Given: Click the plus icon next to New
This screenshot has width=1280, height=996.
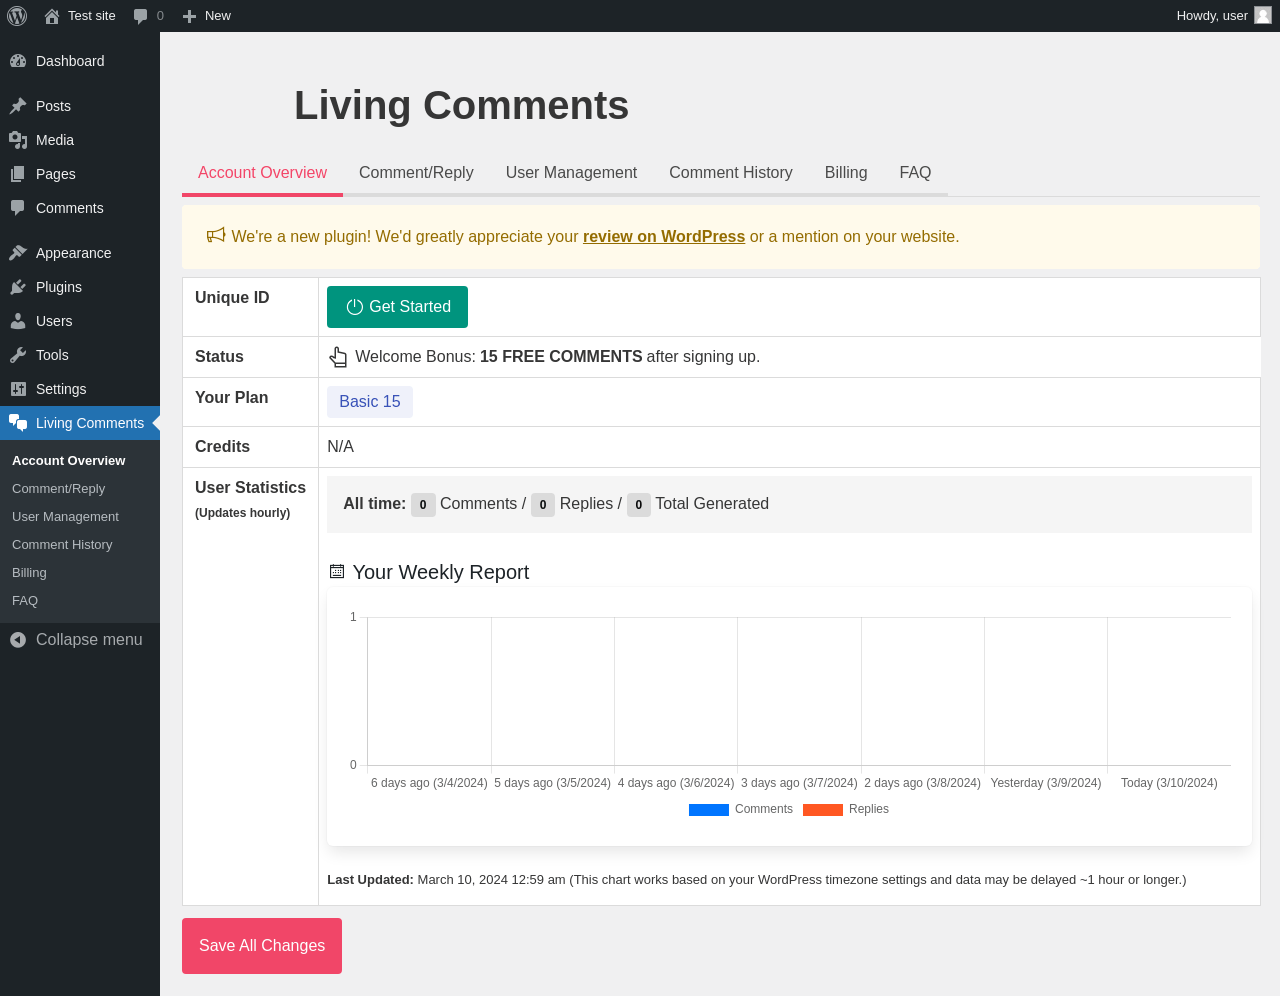Looking at the screenshot, I should coord(189,16).
